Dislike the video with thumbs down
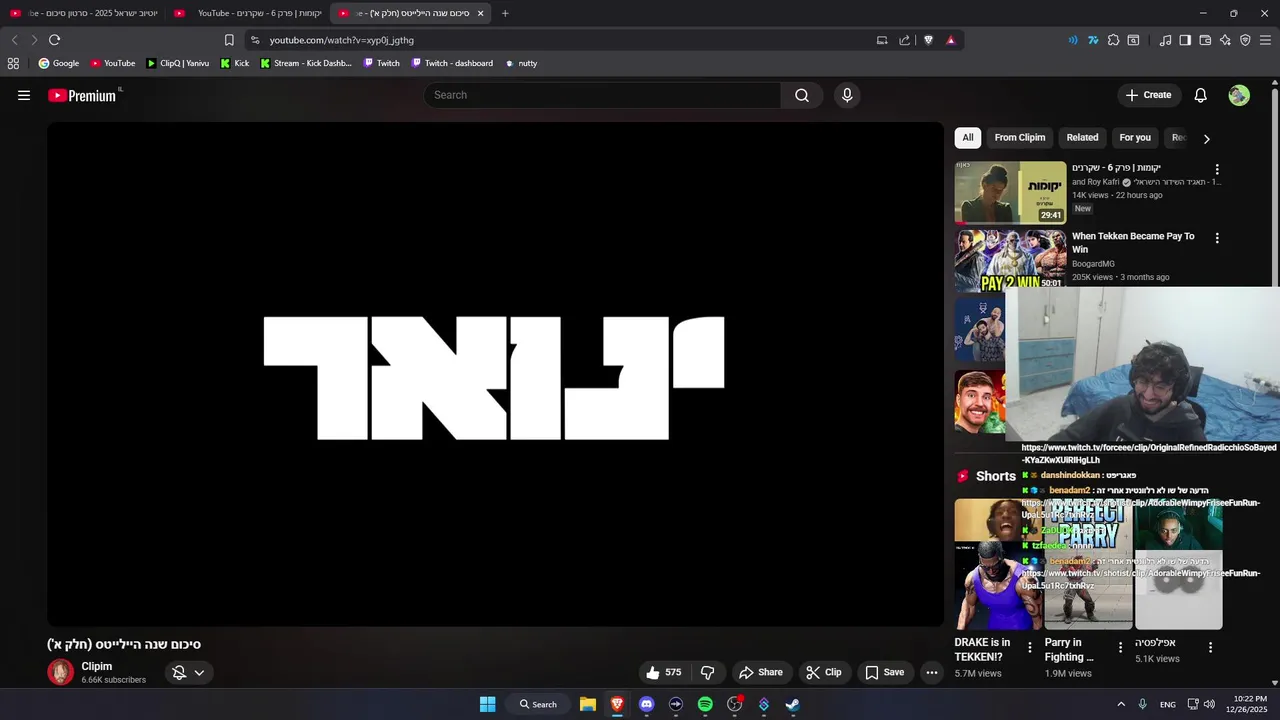This screenshot has width=1280, height=720. [x=707, y=672]
